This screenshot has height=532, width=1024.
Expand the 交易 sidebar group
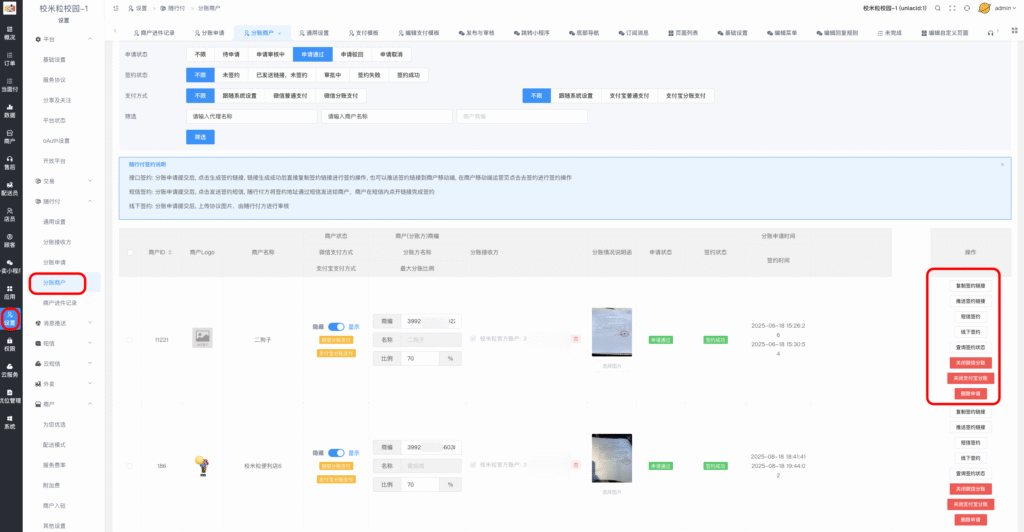click(63, 181)
